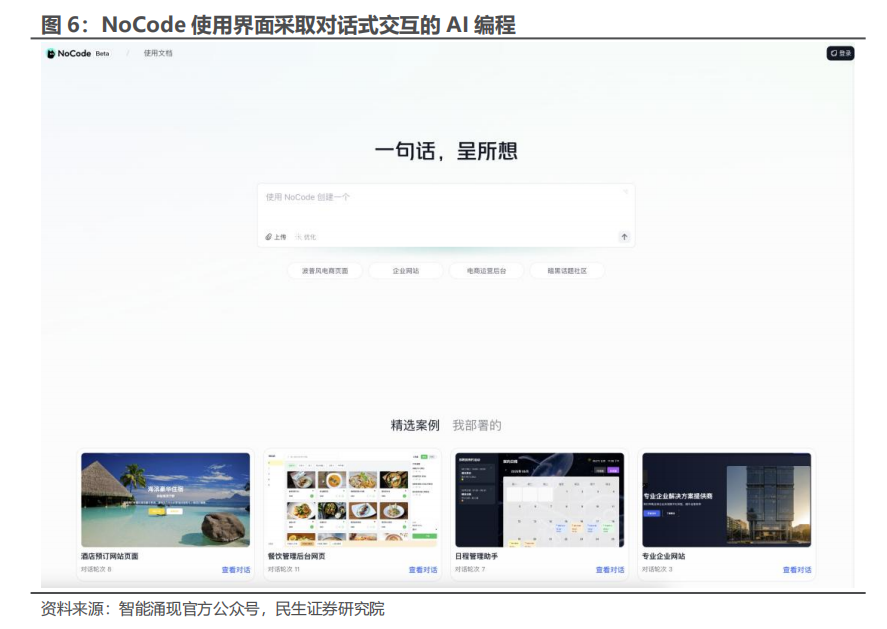Click the 专业企业网站 card title
The image size is (887, 629).
pos(664,556)
